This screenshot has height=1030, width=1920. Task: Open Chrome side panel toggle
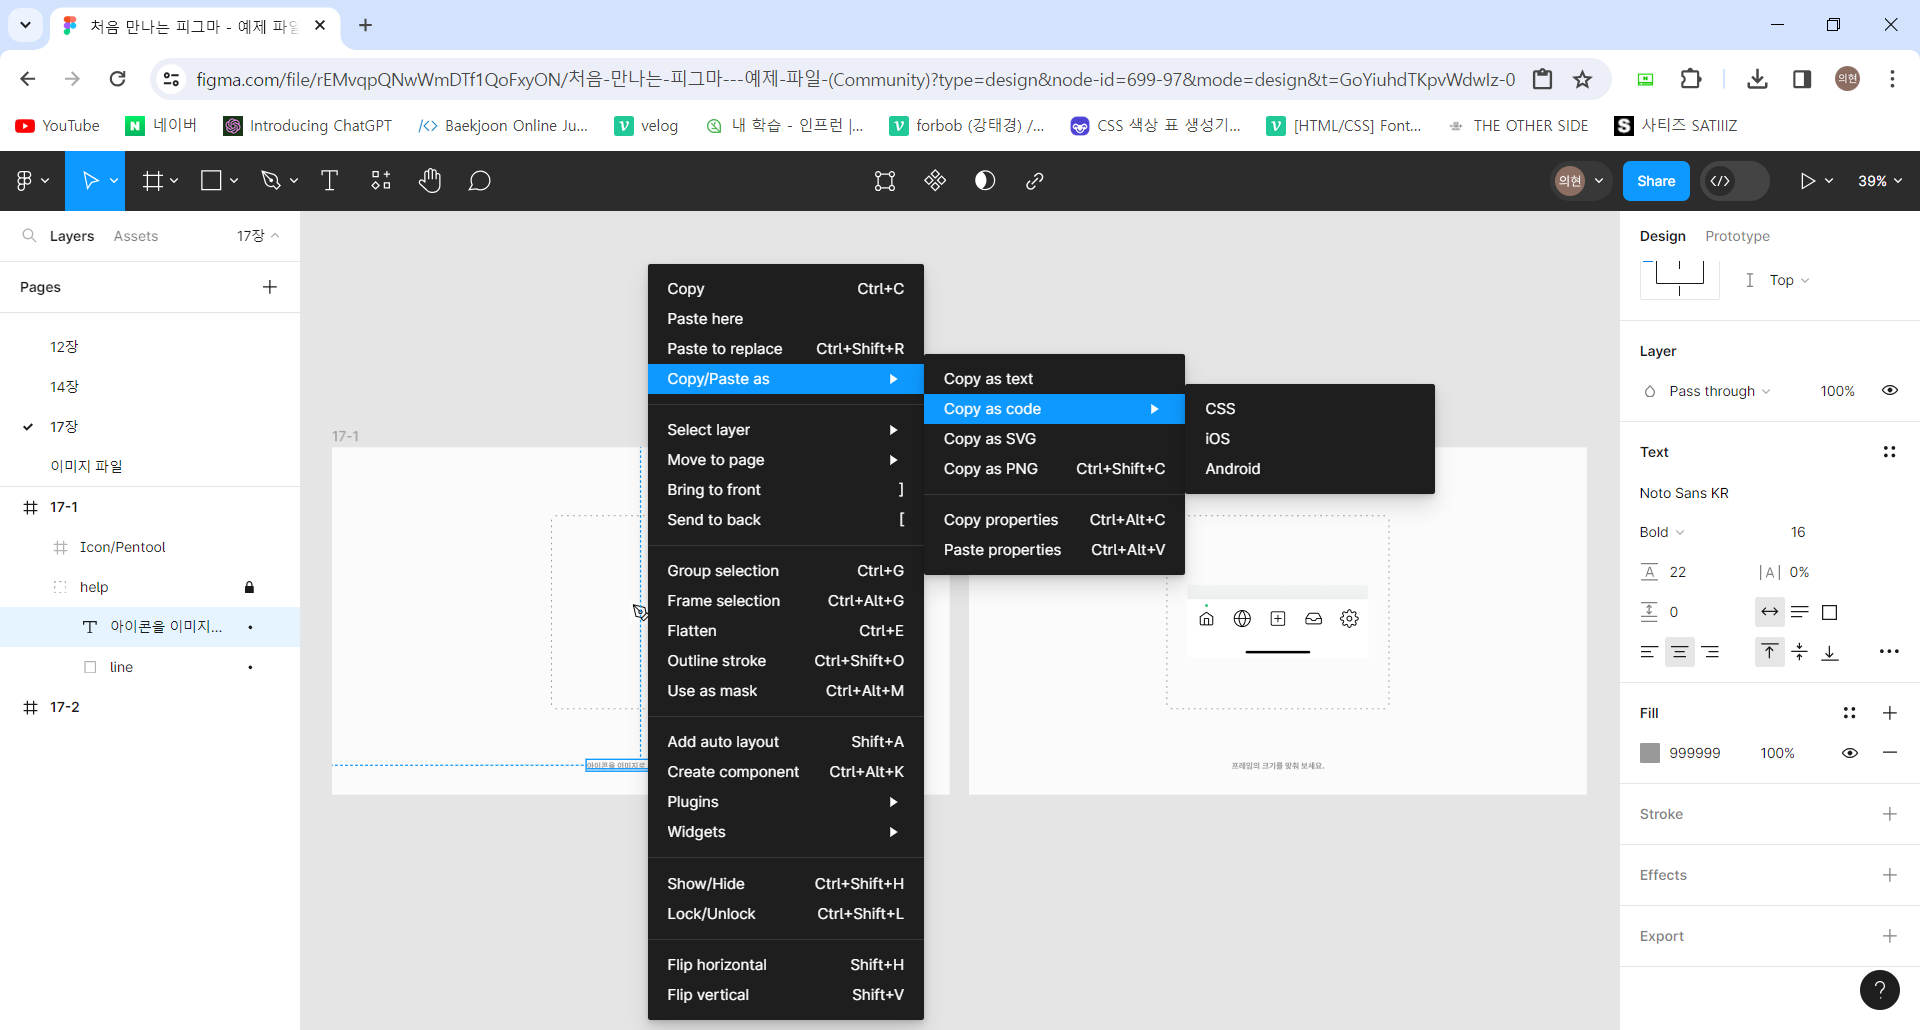coord(1802,79)
